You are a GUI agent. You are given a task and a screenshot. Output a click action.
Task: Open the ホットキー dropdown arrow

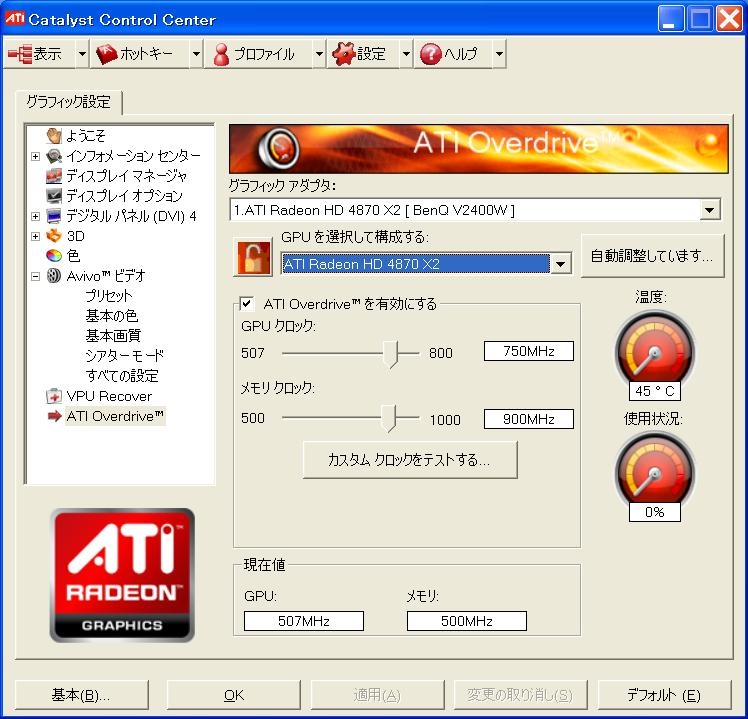pos(196,54)
